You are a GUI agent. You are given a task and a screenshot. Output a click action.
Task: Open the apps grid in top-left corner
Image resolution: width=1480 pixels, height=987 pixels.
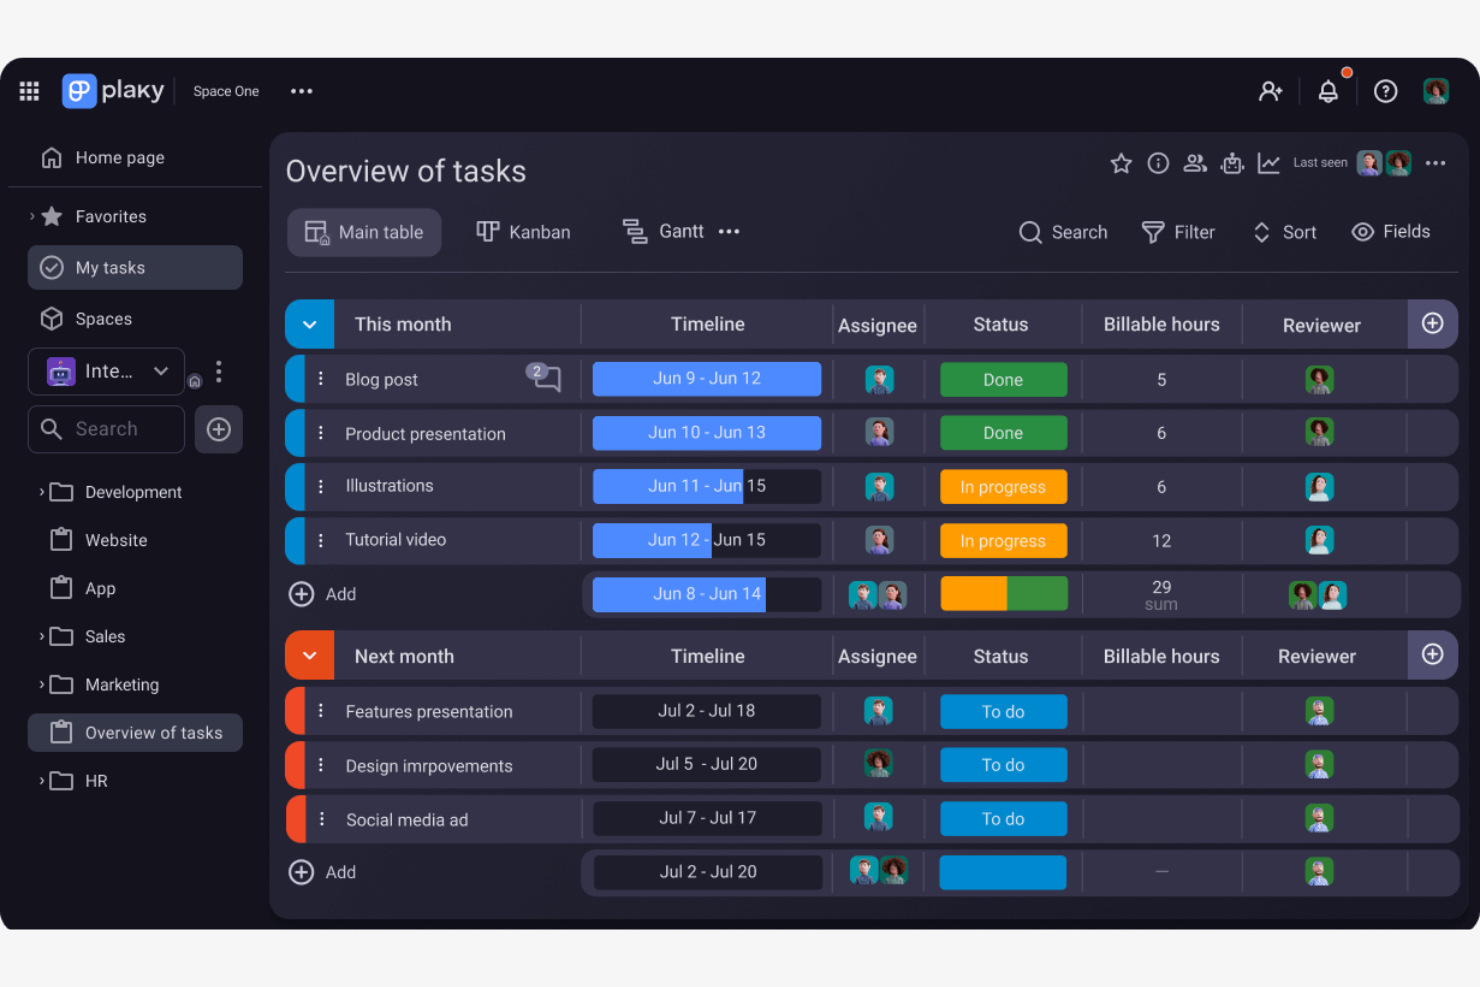tap(29, 90)
